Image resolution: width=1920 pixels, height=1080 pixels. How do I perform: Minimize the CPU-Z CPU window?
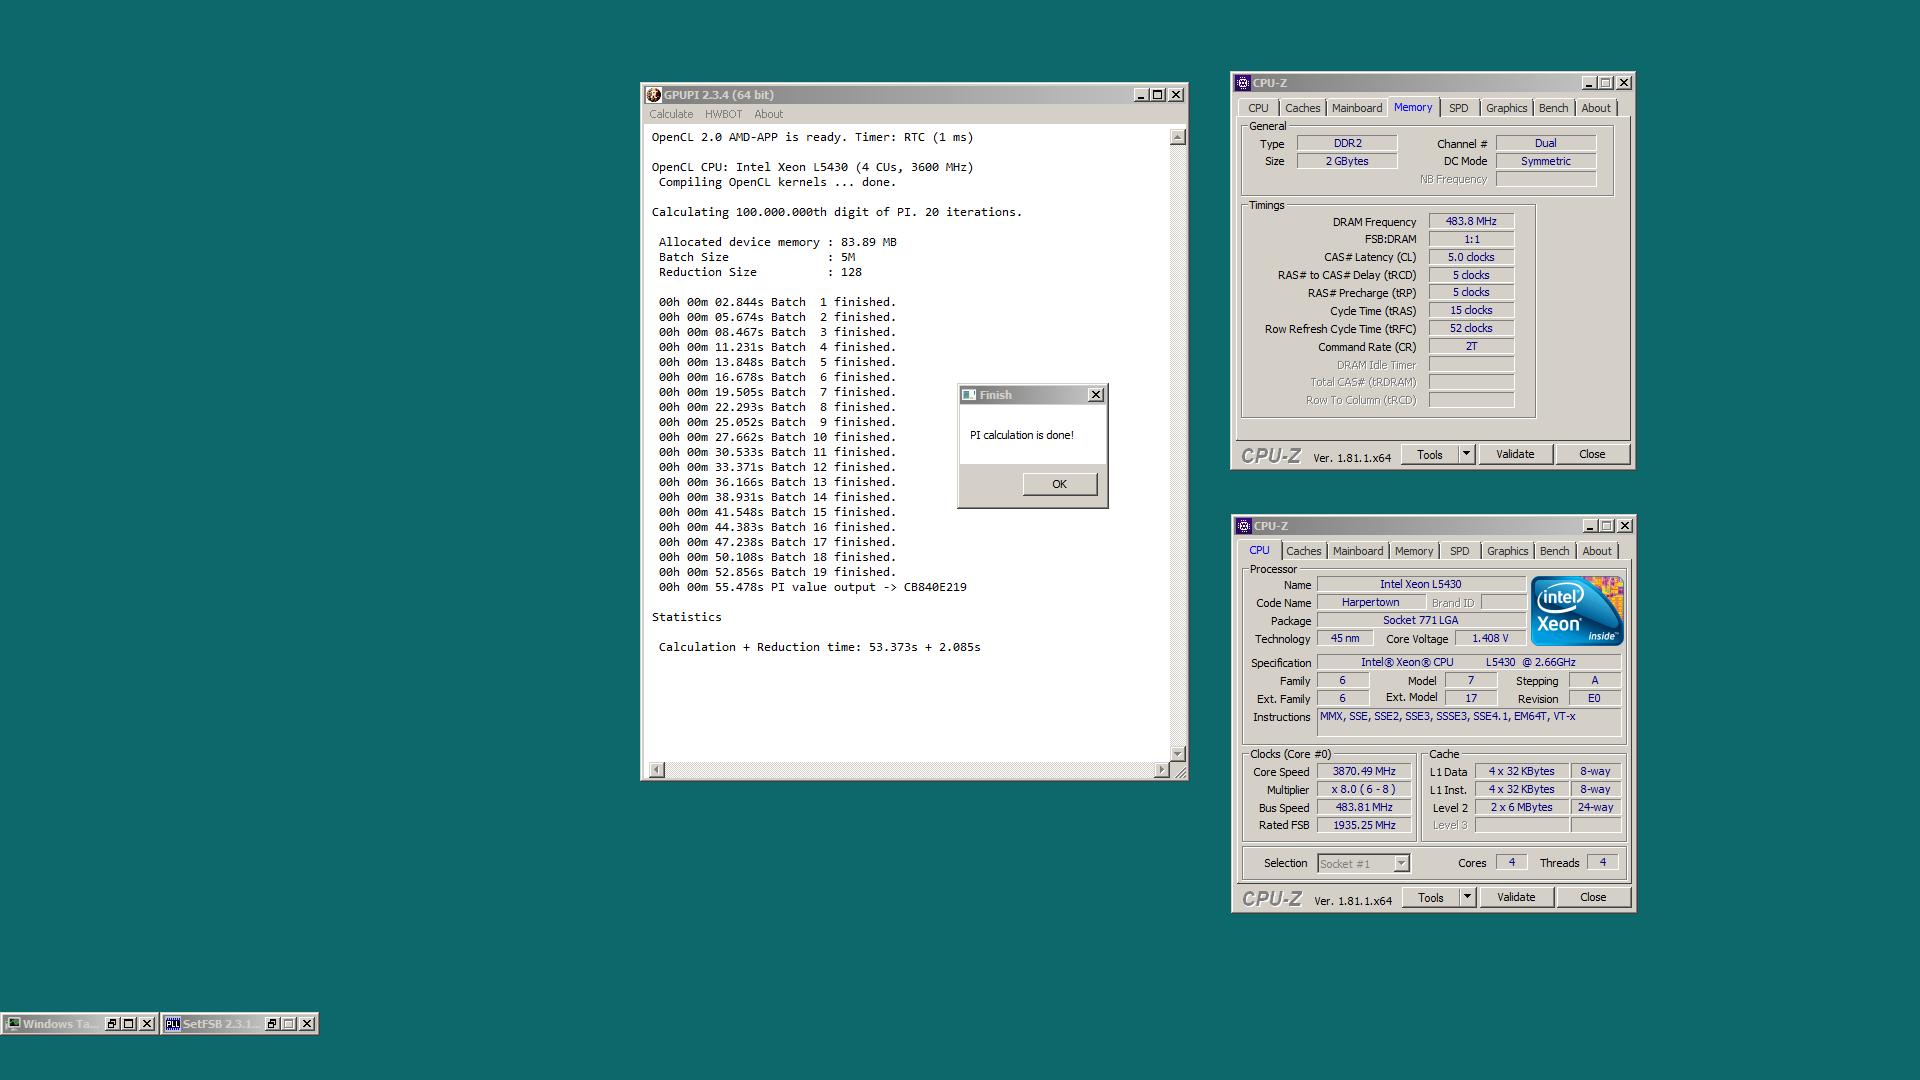(x=1590, y=526)
